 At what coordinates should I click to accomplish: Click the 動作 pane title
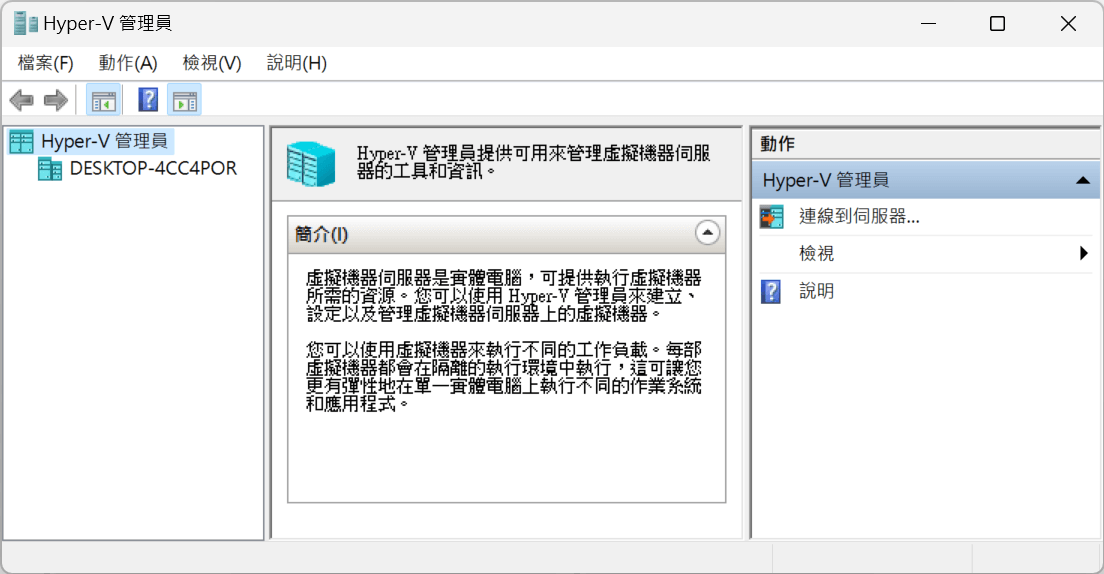777,144
